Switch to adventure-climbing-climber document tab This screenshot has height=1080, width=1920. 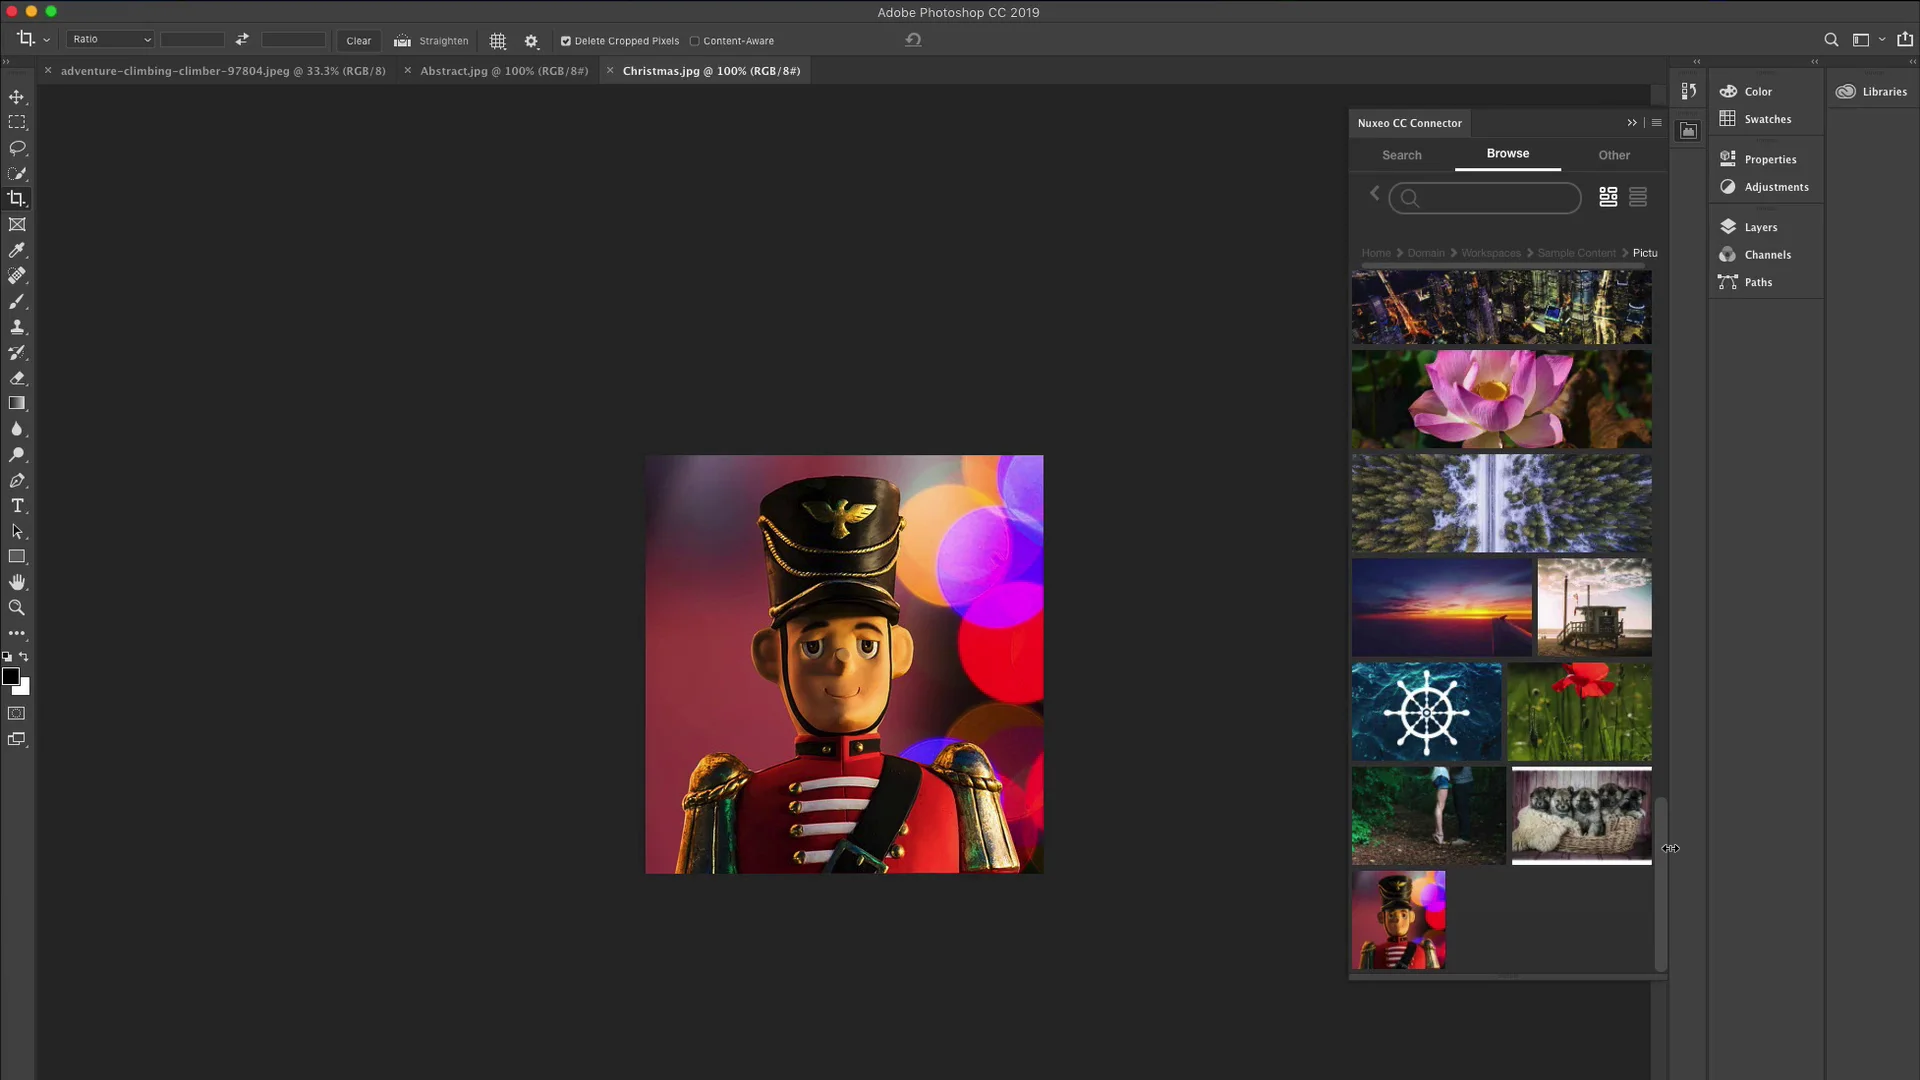pos(223,71)
